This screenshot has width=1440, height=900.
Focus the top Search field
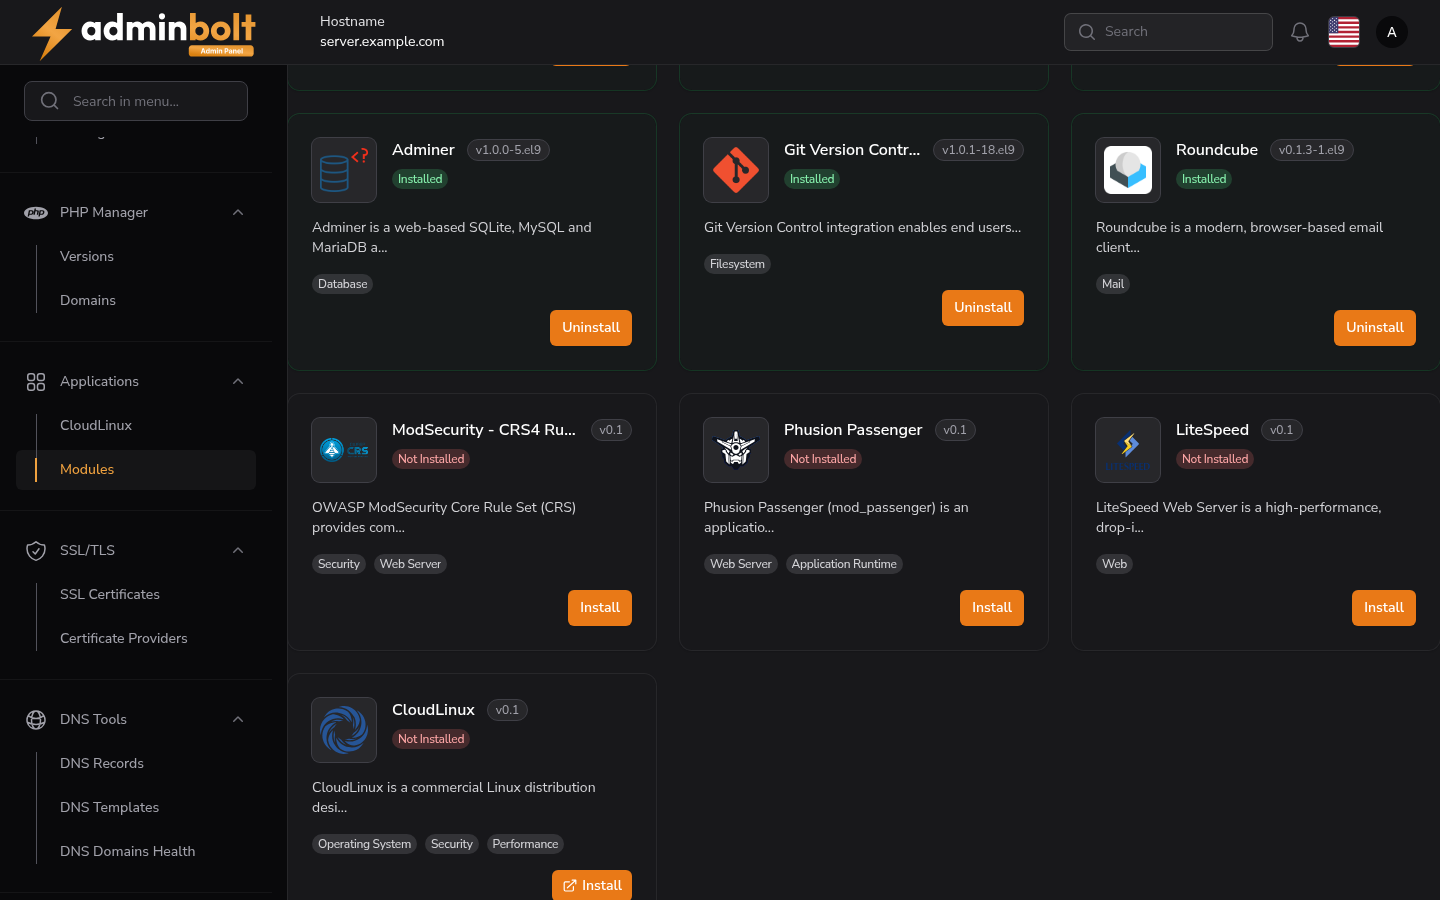click(x=1168, y=32)
